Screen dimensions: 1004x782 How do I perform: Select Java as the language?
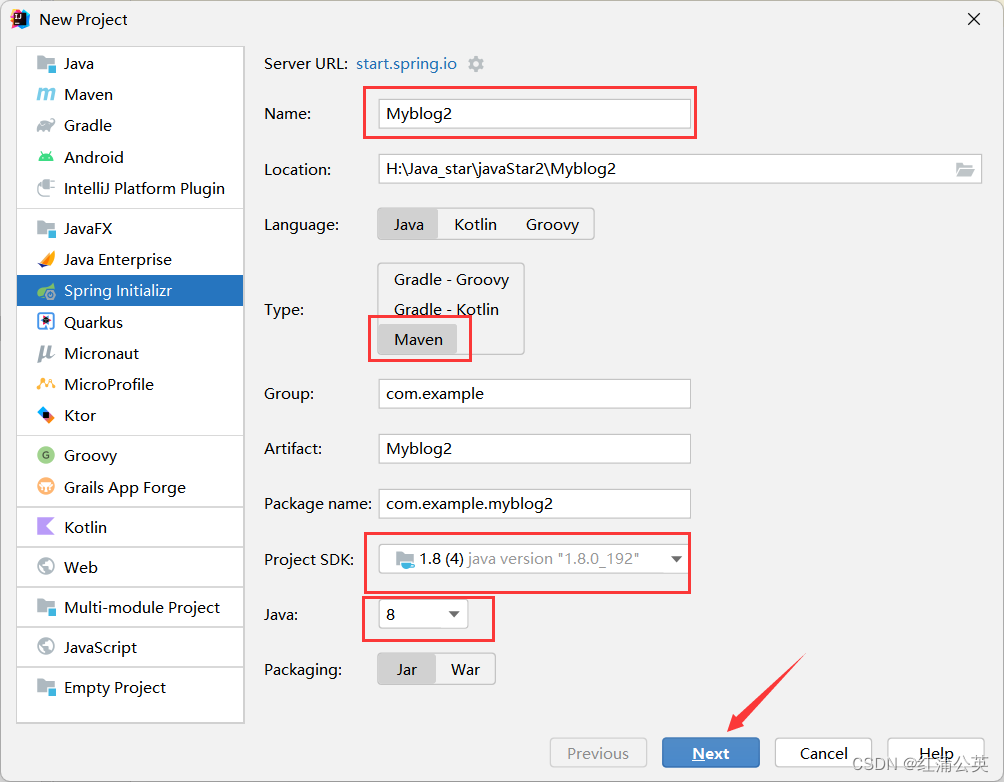tap(409, 224)
